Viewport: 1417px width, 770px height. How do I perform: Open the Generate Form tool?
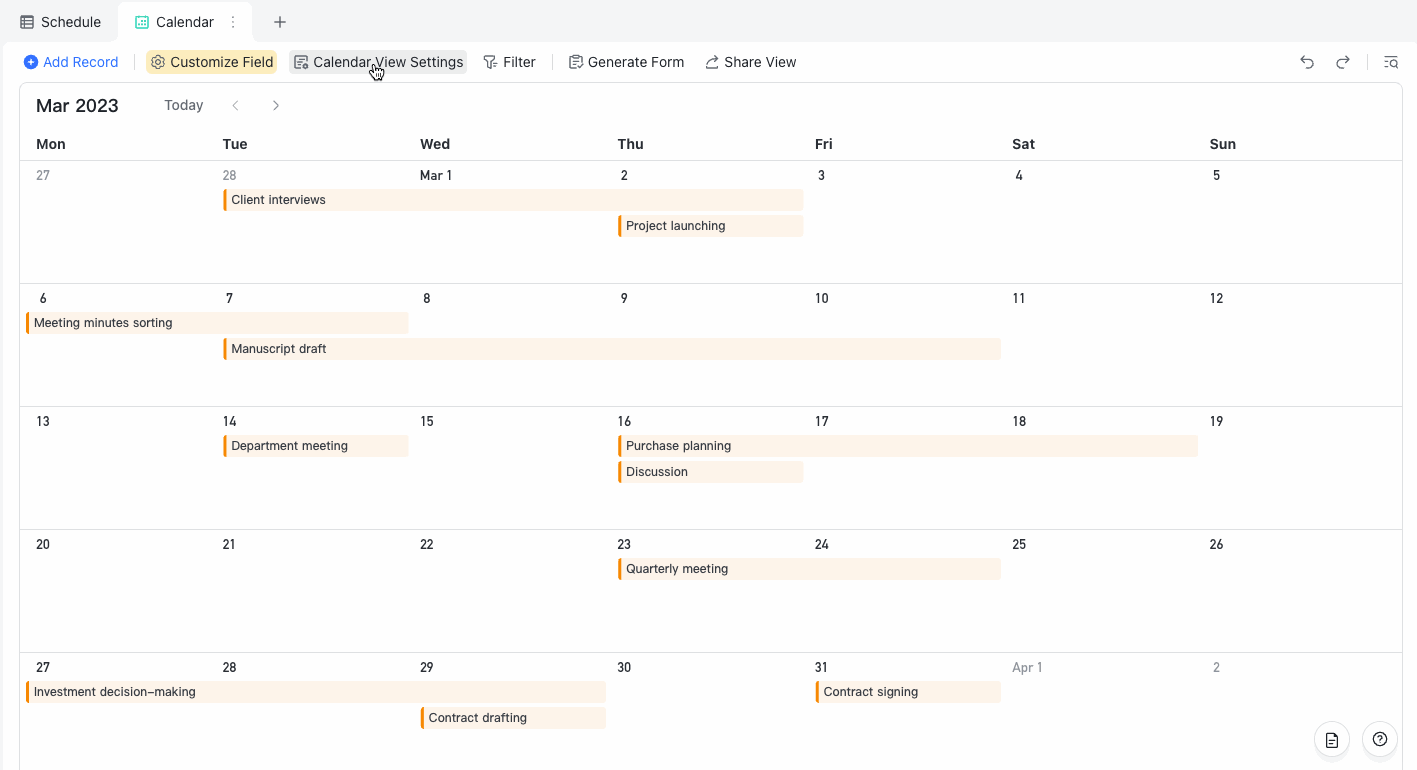[x=626, y=62]
